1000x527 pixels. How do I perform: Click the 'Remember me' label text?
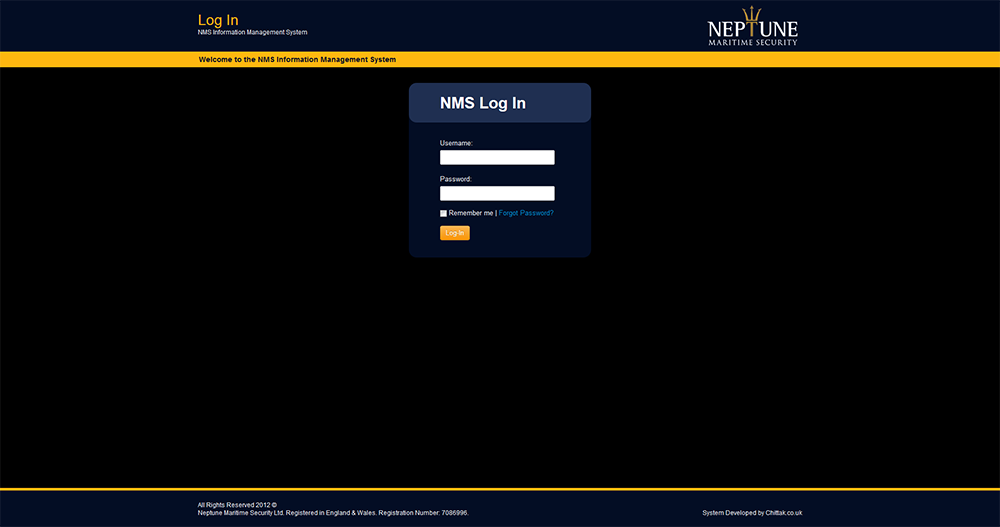(471, 213)
